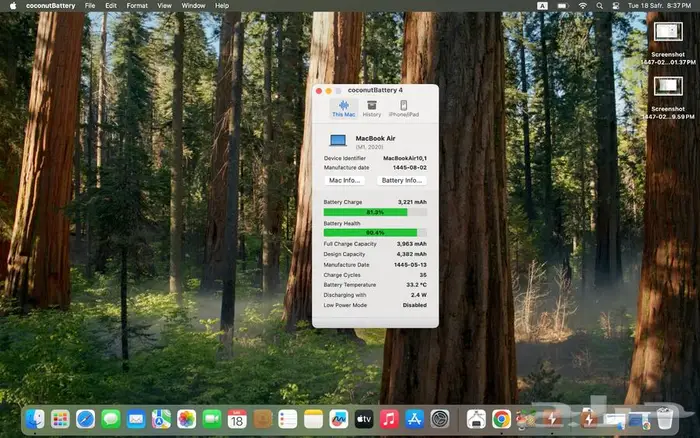Open Mail from the Dock
Screen dimensions: 700x438
point(136,419)
